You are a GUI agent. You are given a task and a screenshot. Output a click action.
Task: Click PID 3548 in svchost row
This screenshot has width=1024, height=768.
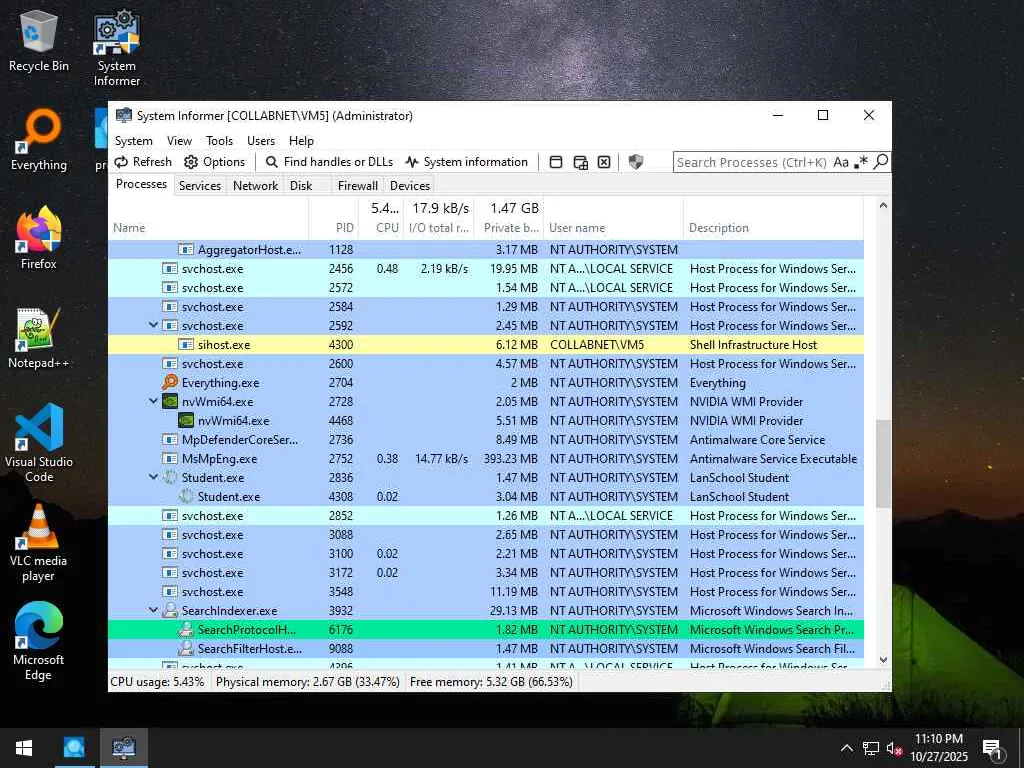[341, 592]
